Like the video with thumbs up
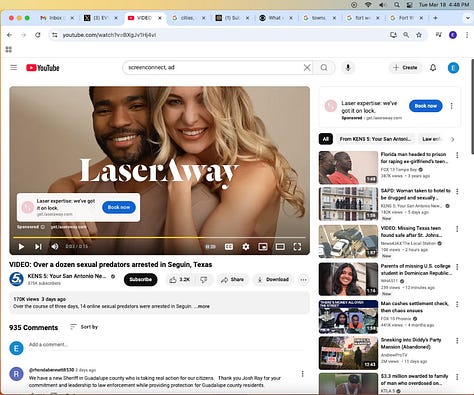Viewport: 474px width, 395px height. (180, 280)
